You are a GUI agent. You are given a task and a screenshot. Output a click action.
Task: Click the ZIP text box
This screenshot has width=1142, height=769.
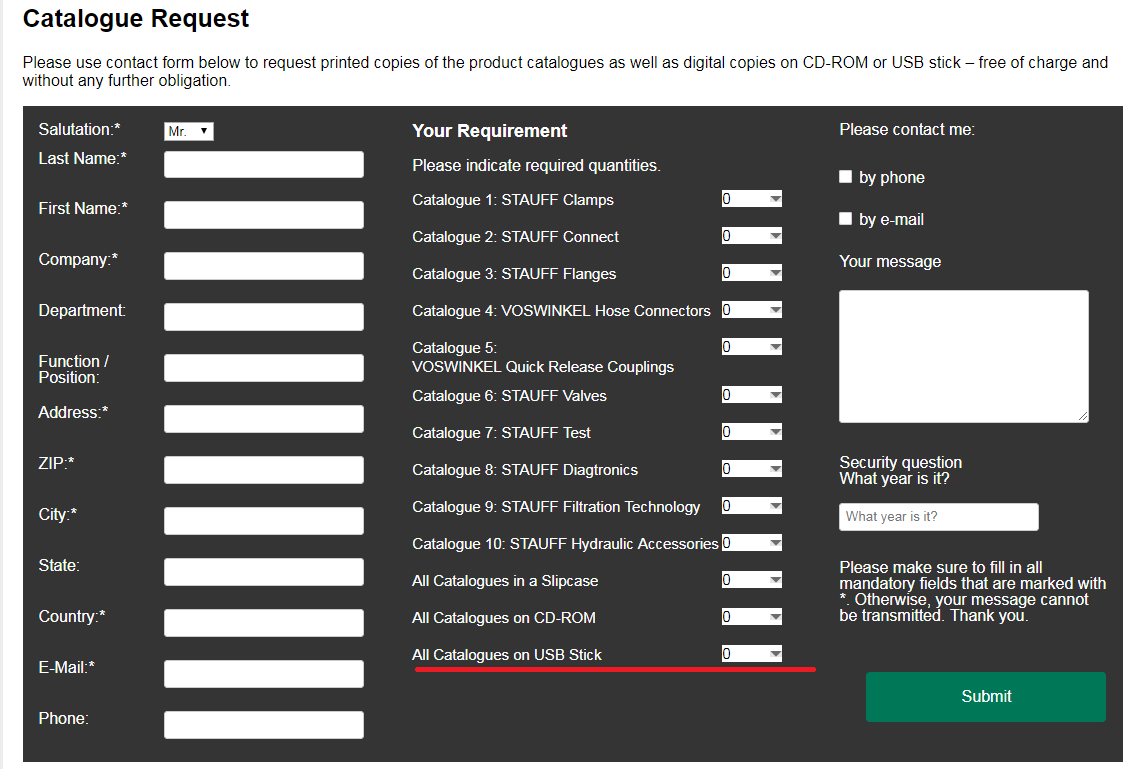[264, 470]
